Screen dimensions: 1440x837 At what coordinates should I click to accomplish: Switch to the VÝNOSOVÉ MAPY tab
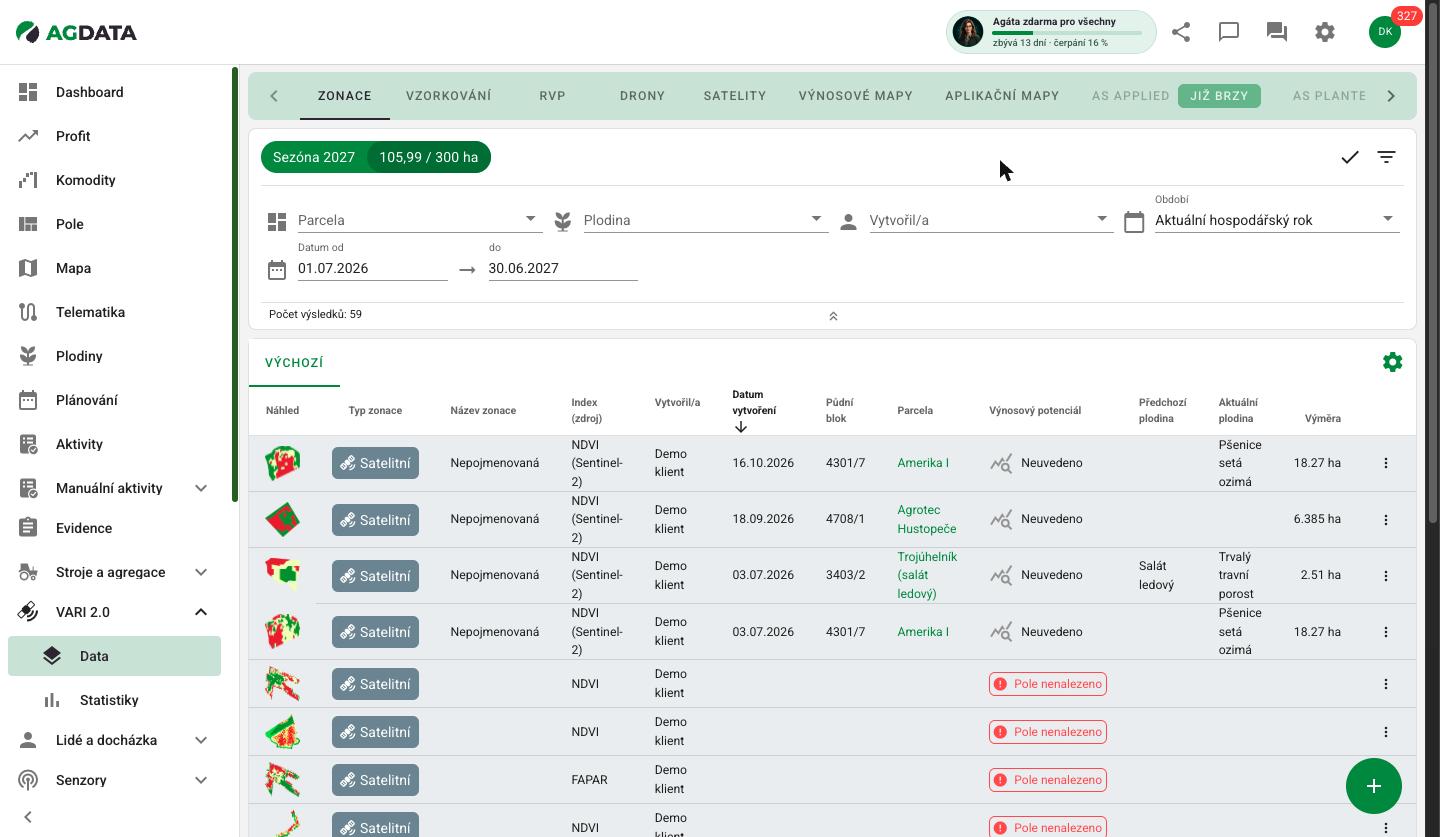coord(856,96)
